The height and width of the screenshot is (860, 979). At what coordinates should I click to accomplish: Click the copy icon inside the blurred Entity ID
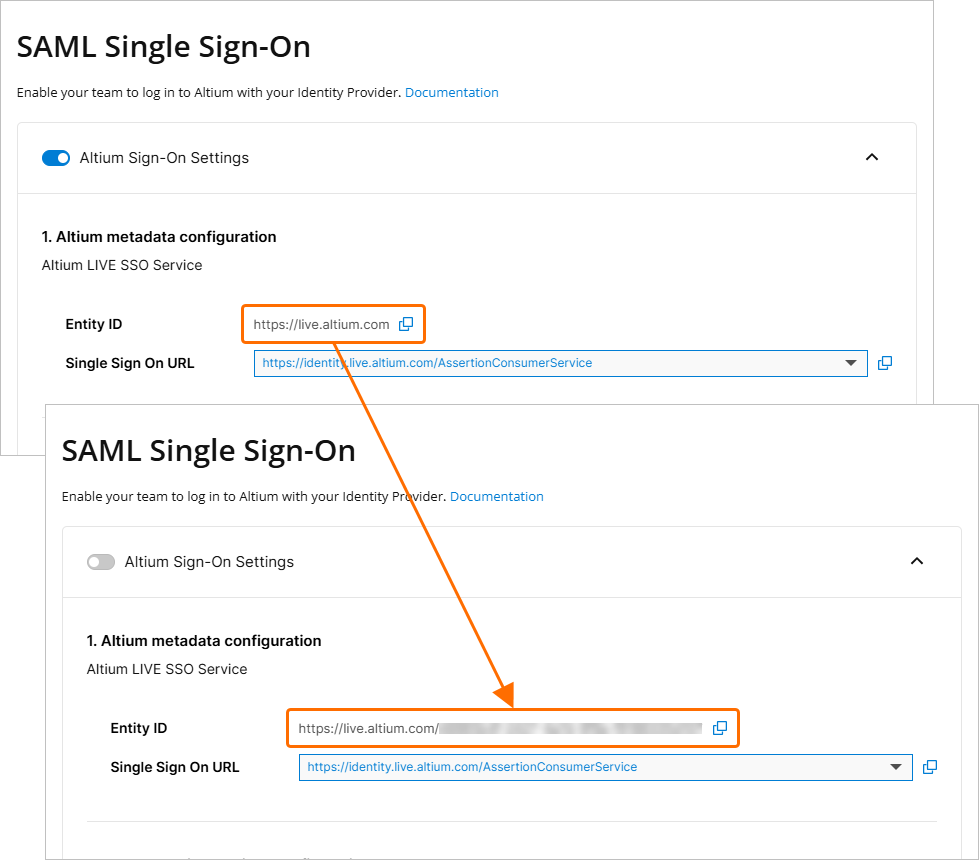point(720,728)
